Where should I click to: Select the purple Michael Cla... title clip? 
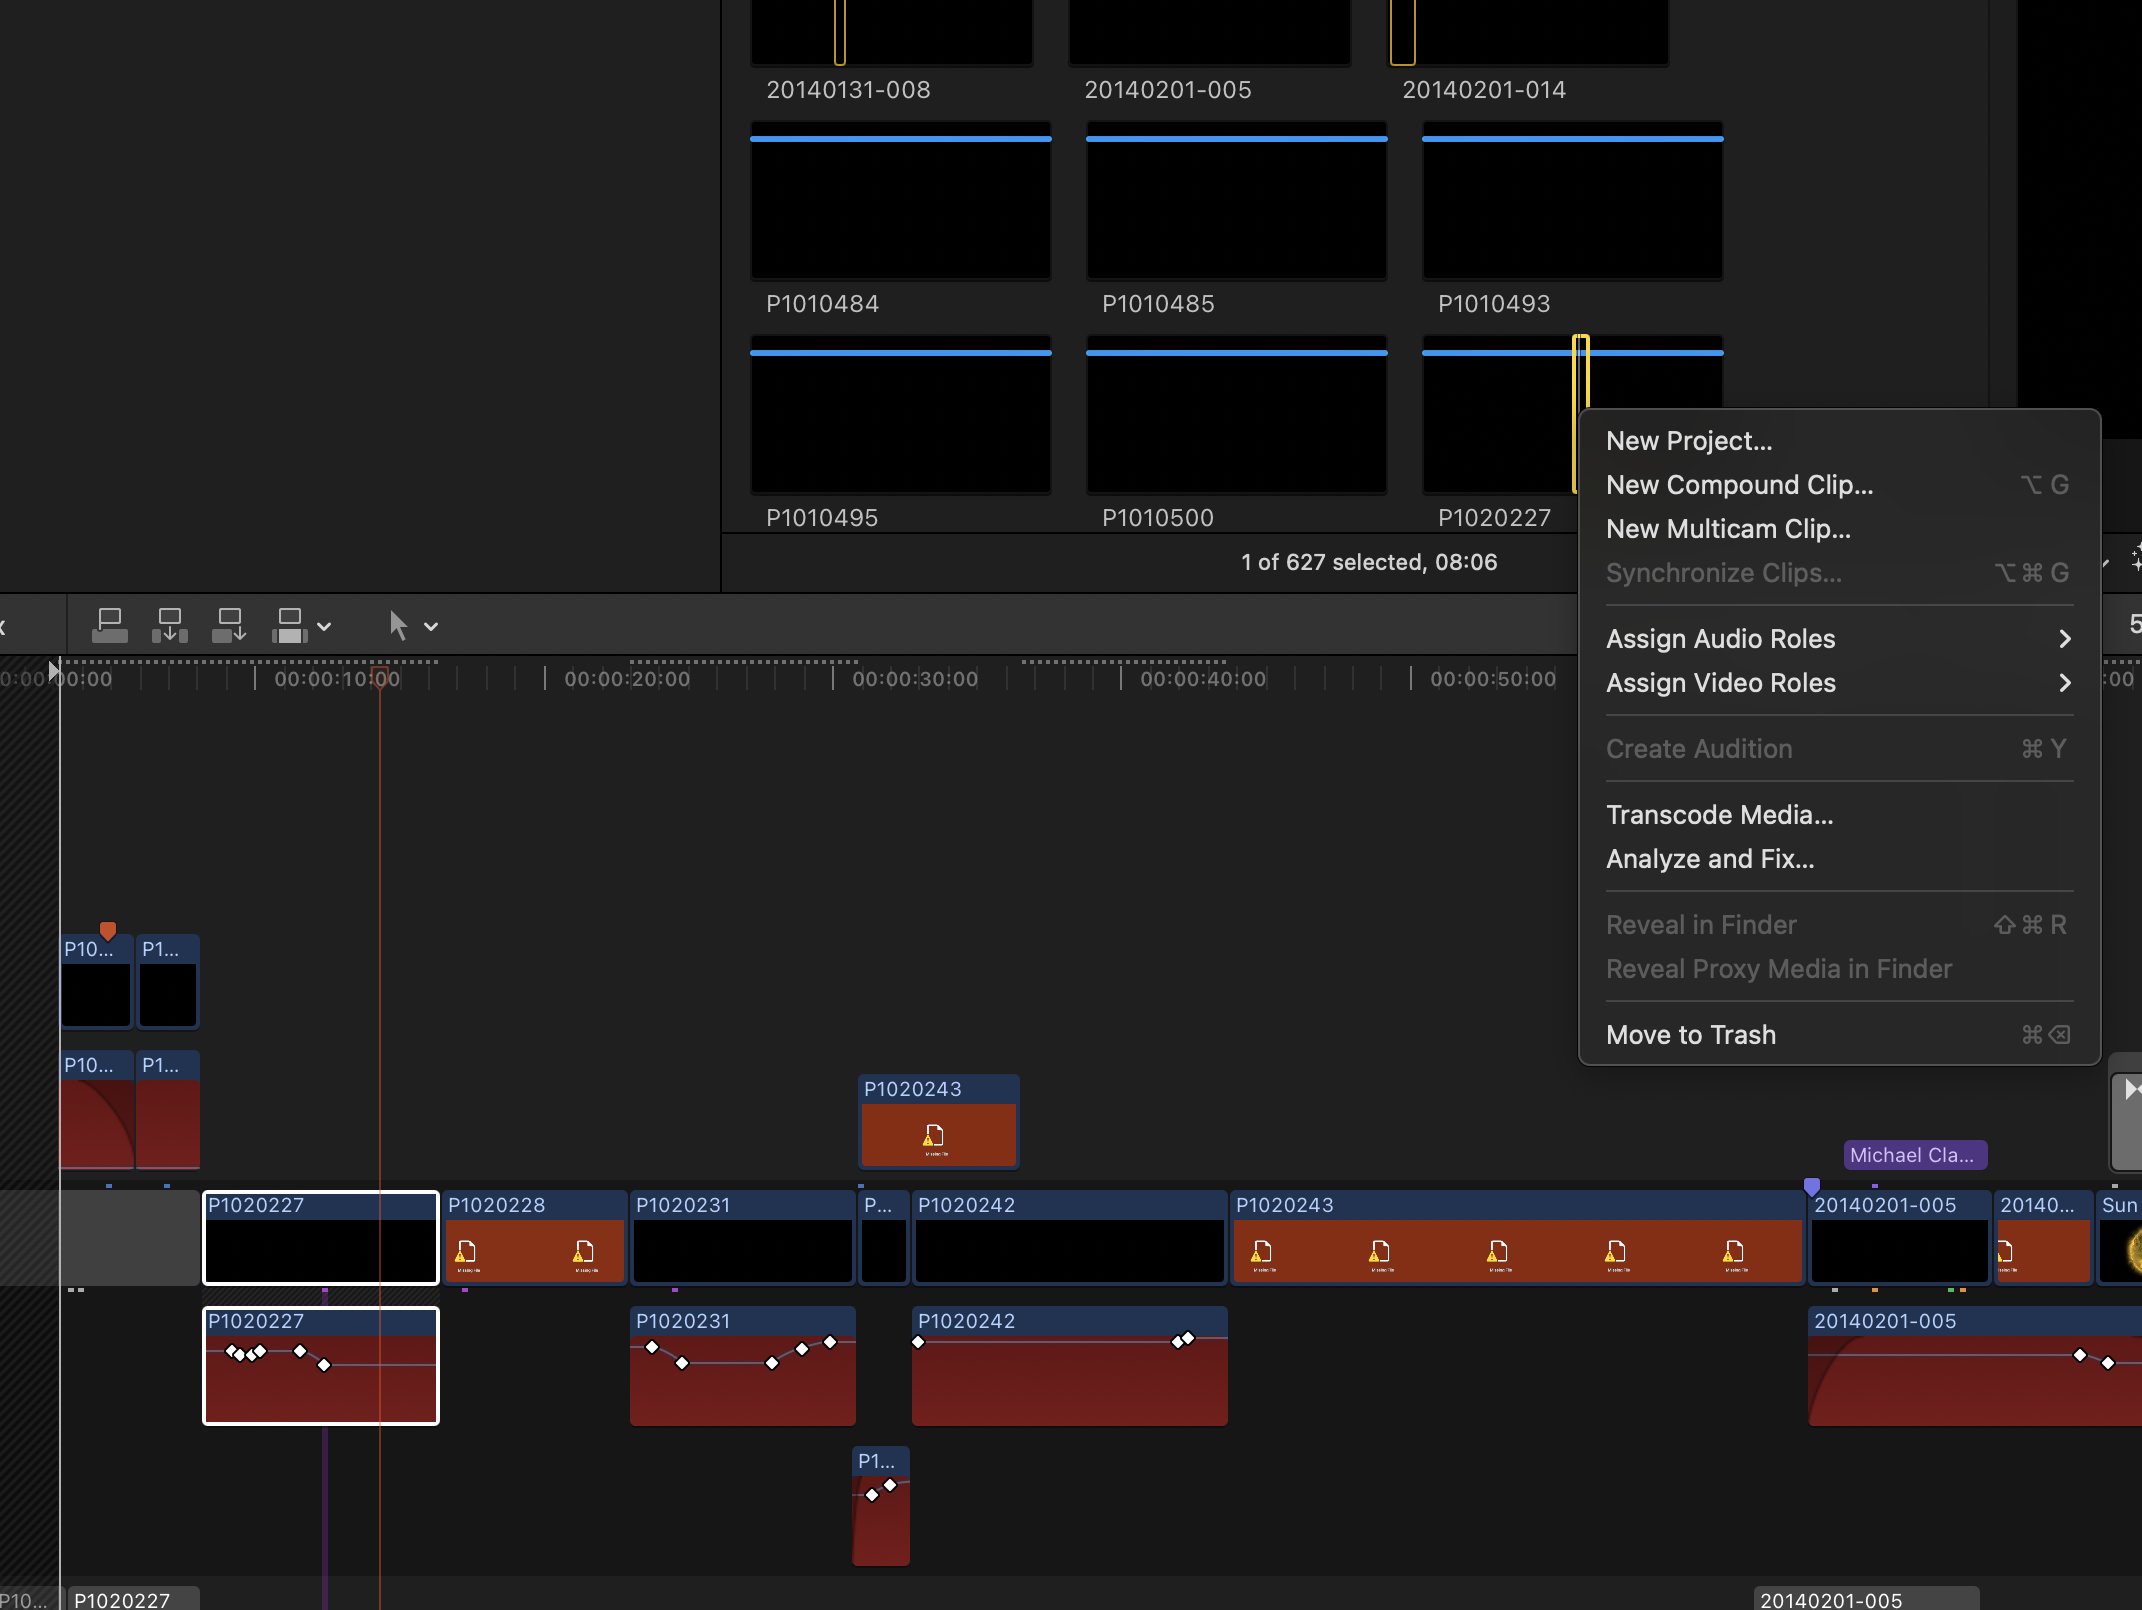pos(1914,1155)
